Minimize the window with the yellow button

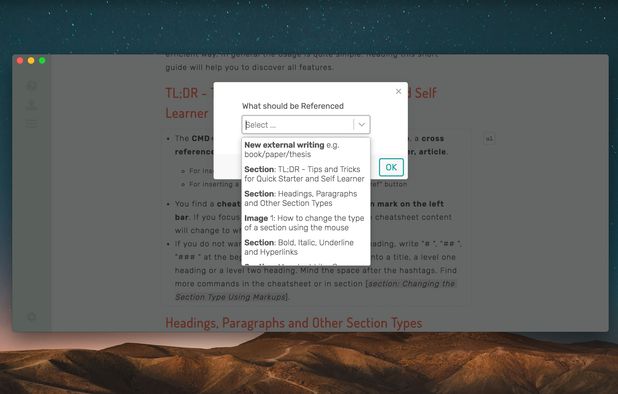[x=31, y=60]
